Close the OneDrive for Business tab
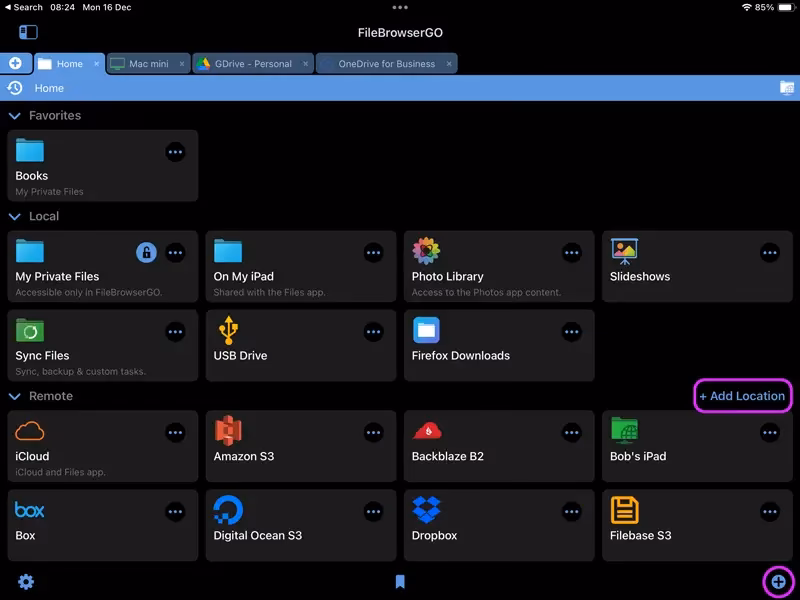This screenshot has width=800, height=600. coord(450,64)
